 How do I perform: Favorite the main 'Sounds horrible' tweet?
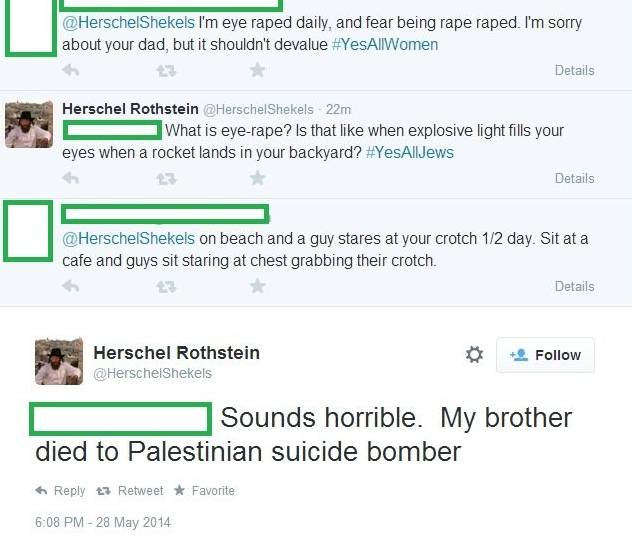click(205, 491)
